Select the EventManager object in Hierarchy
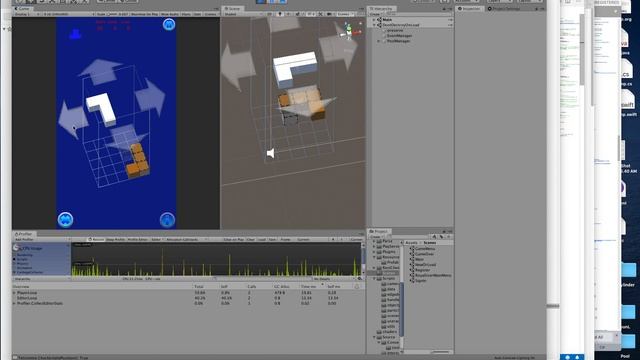This screenshot has height=360, width=640. 399,36
